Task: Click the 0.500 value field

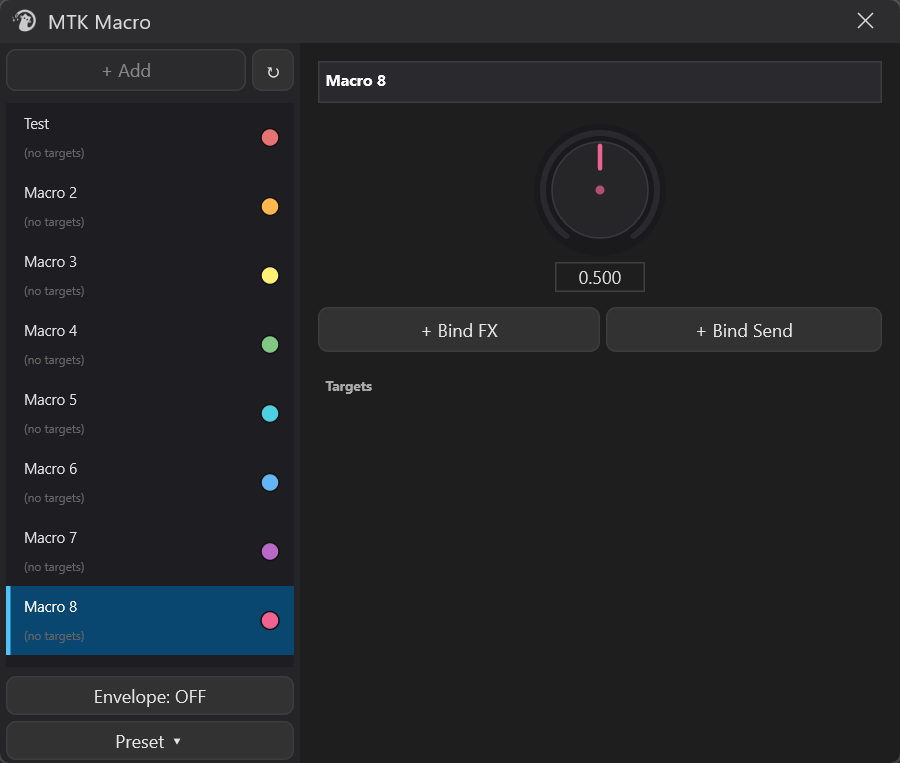Action: (600, 277)
